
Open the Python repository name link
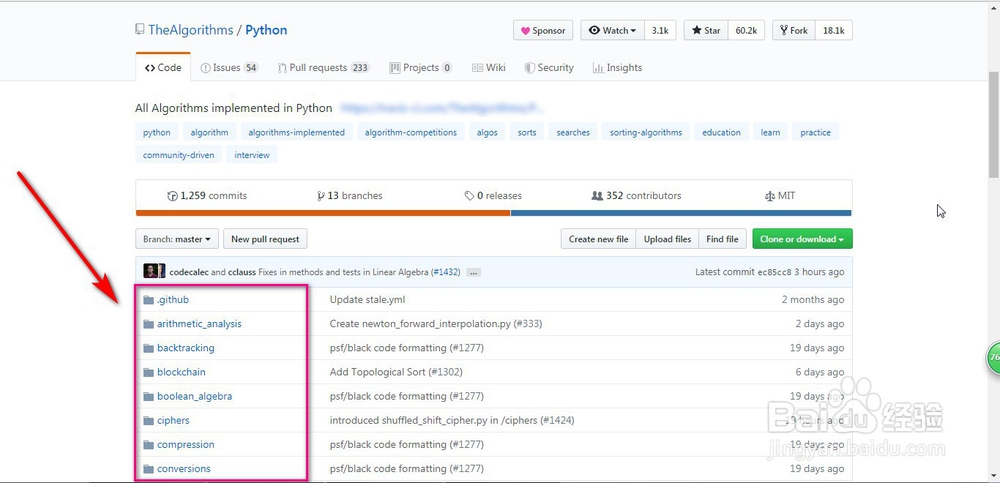coord(266,30)
